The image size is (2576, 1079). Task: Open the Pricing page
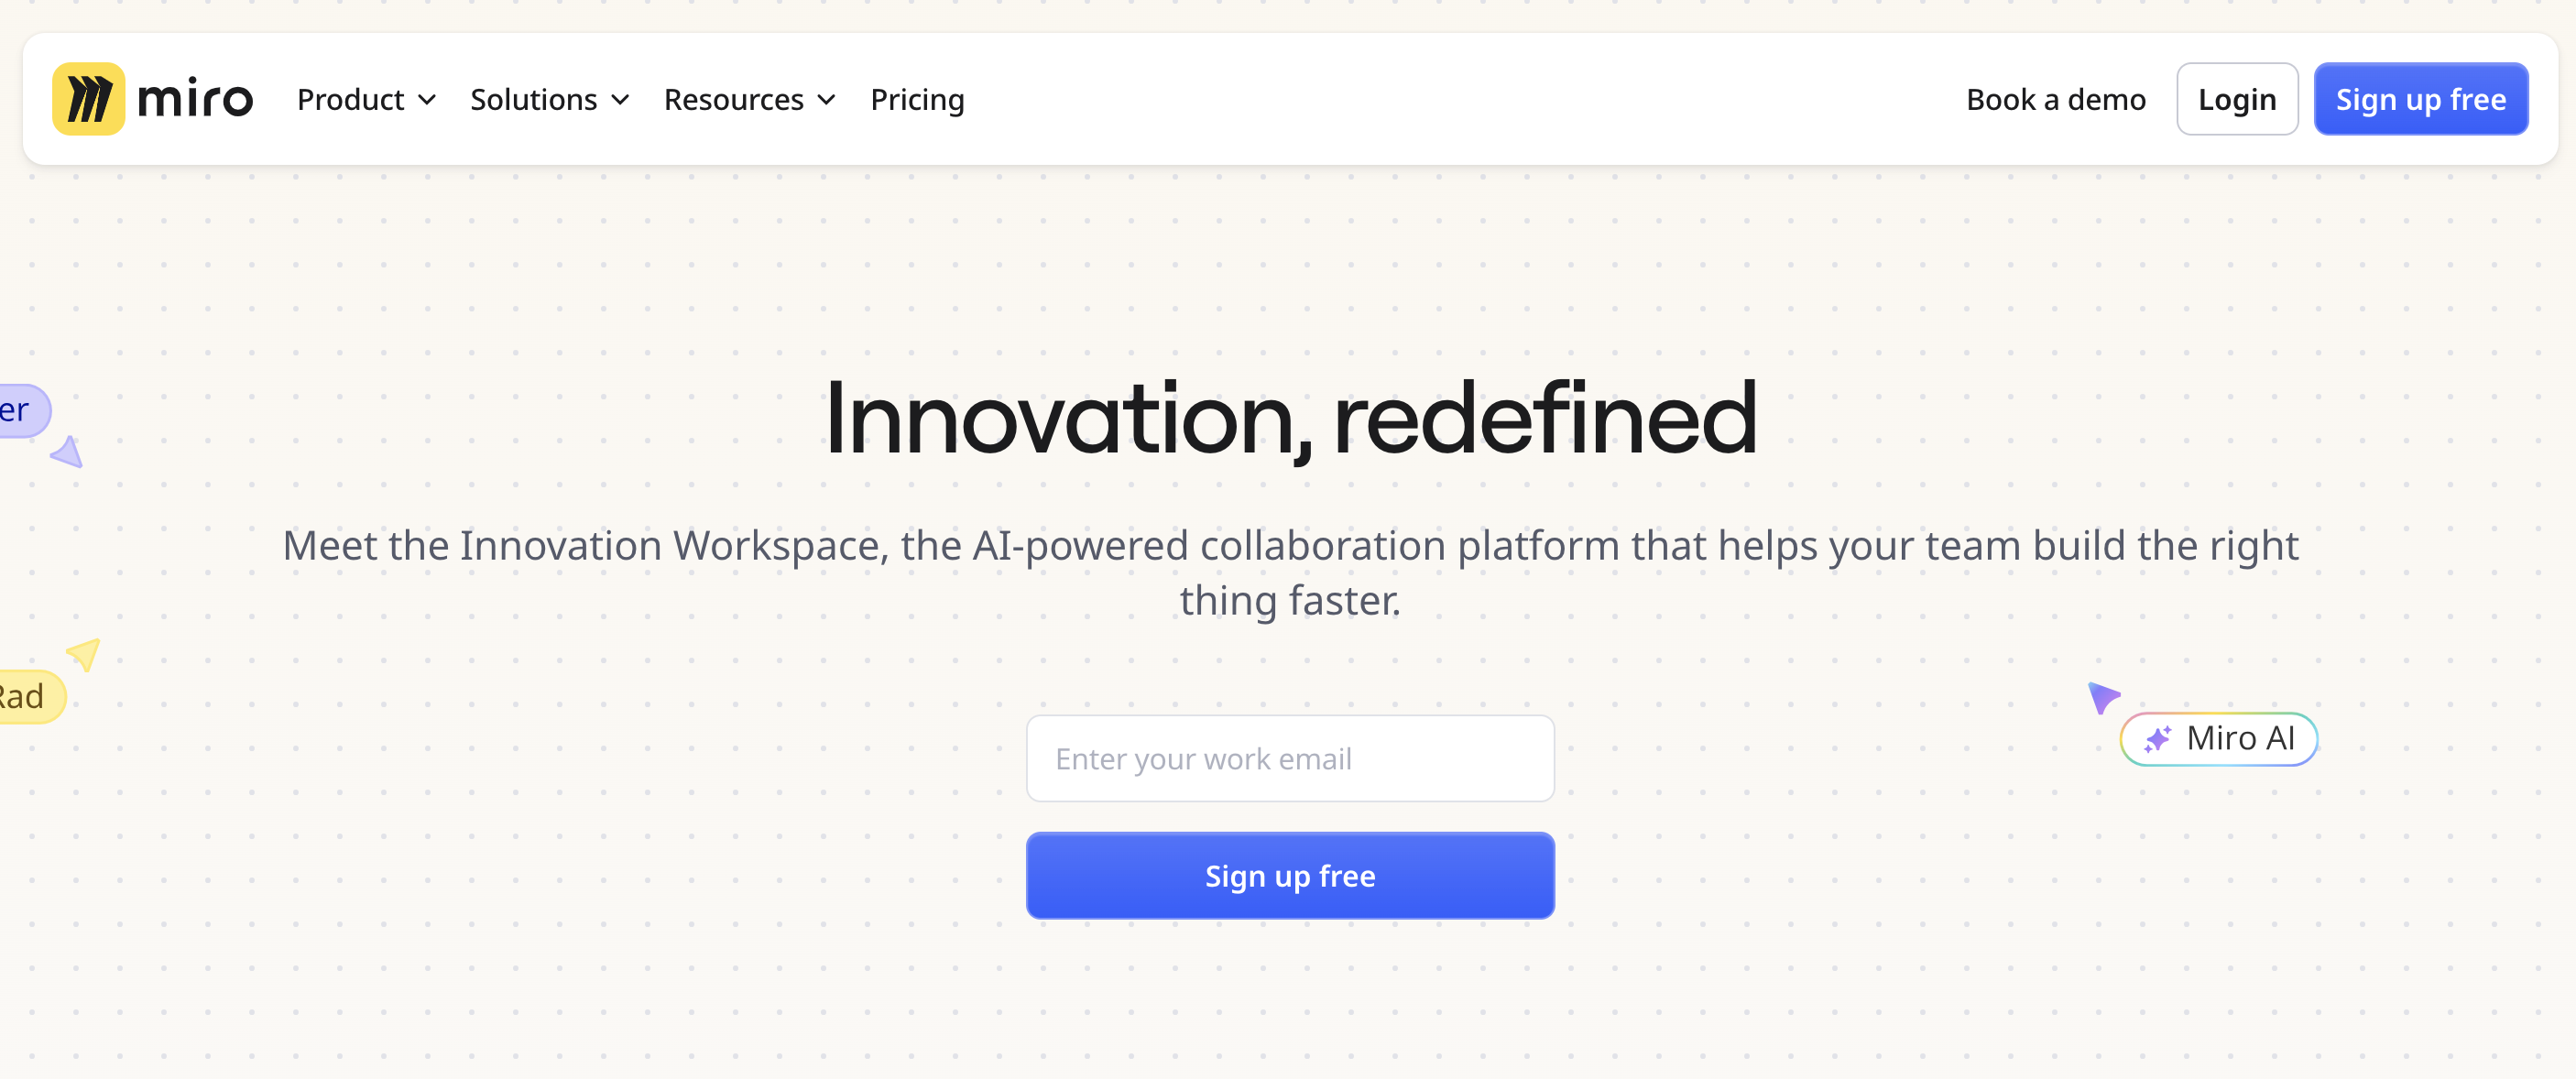(x=917, y=100)
